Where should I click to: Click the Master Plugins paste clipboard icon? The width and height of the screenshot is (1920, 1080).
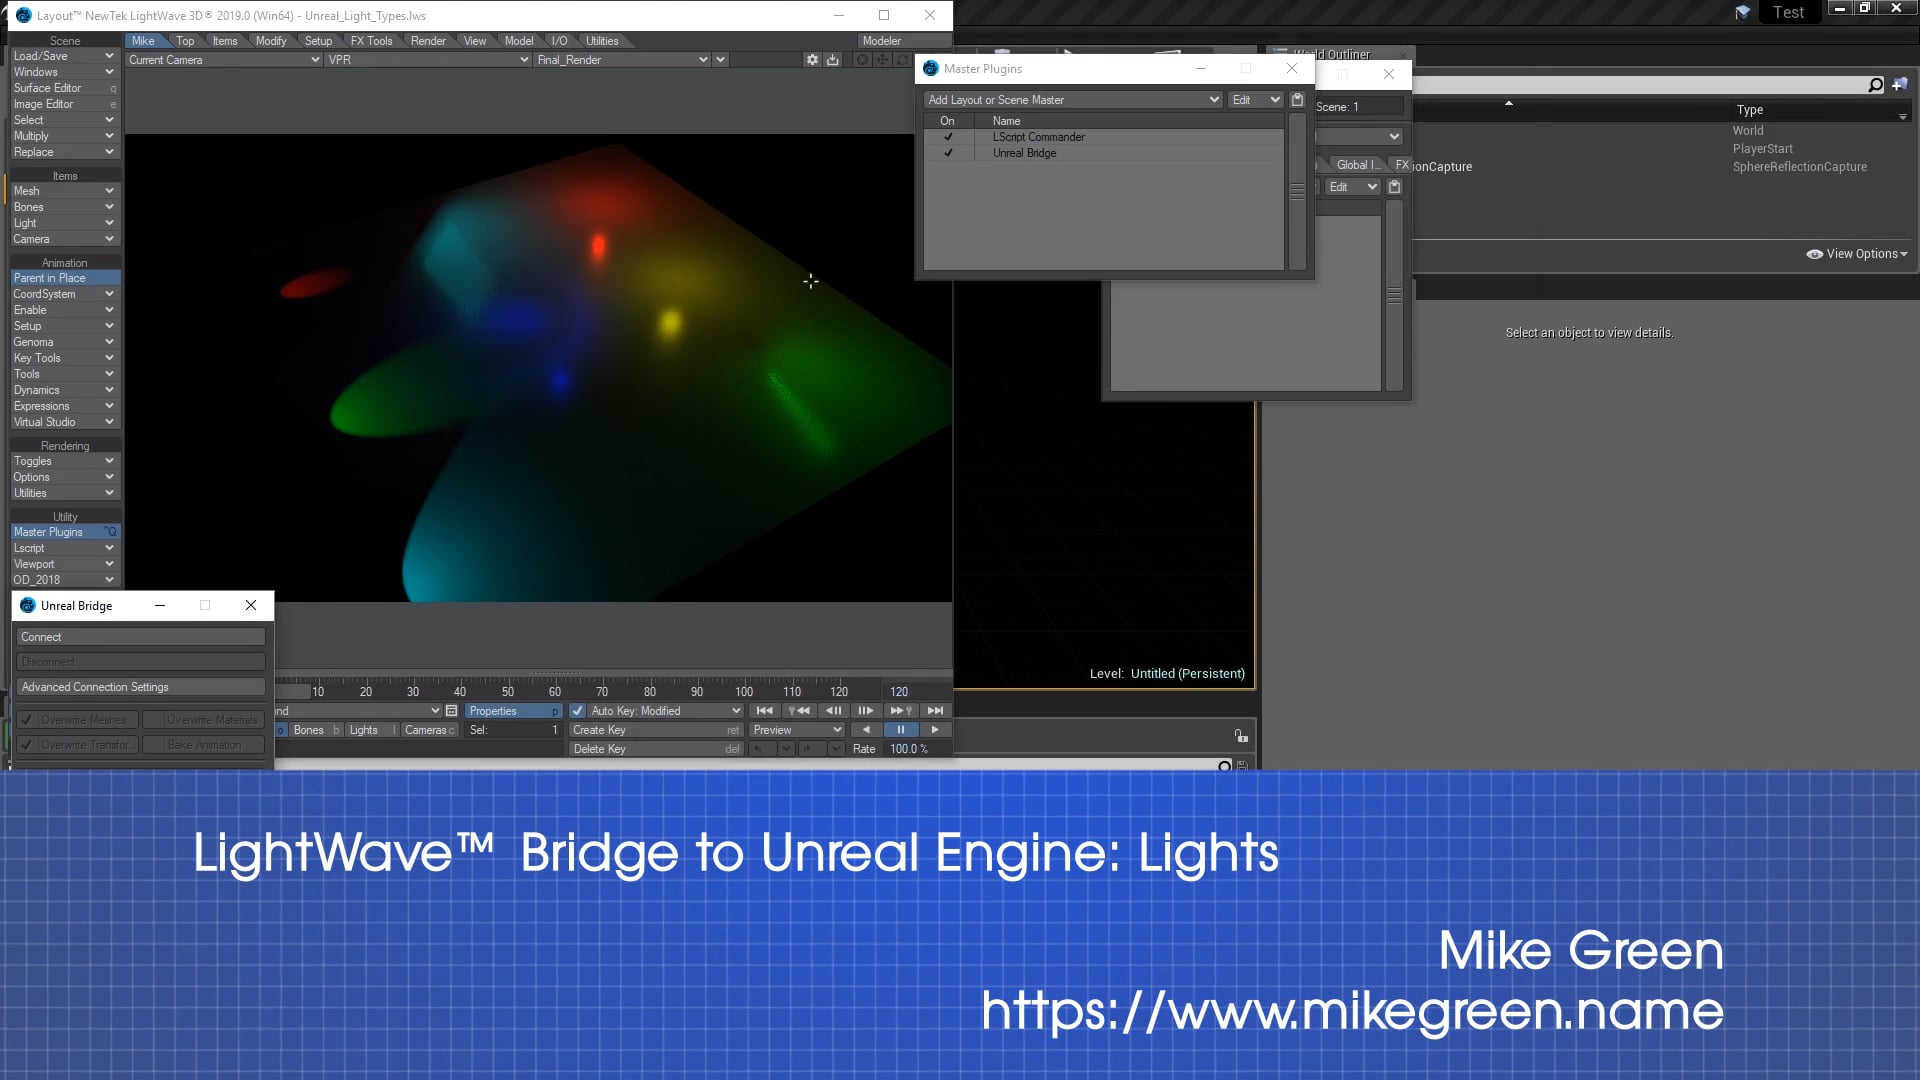tap(1297, 100)
